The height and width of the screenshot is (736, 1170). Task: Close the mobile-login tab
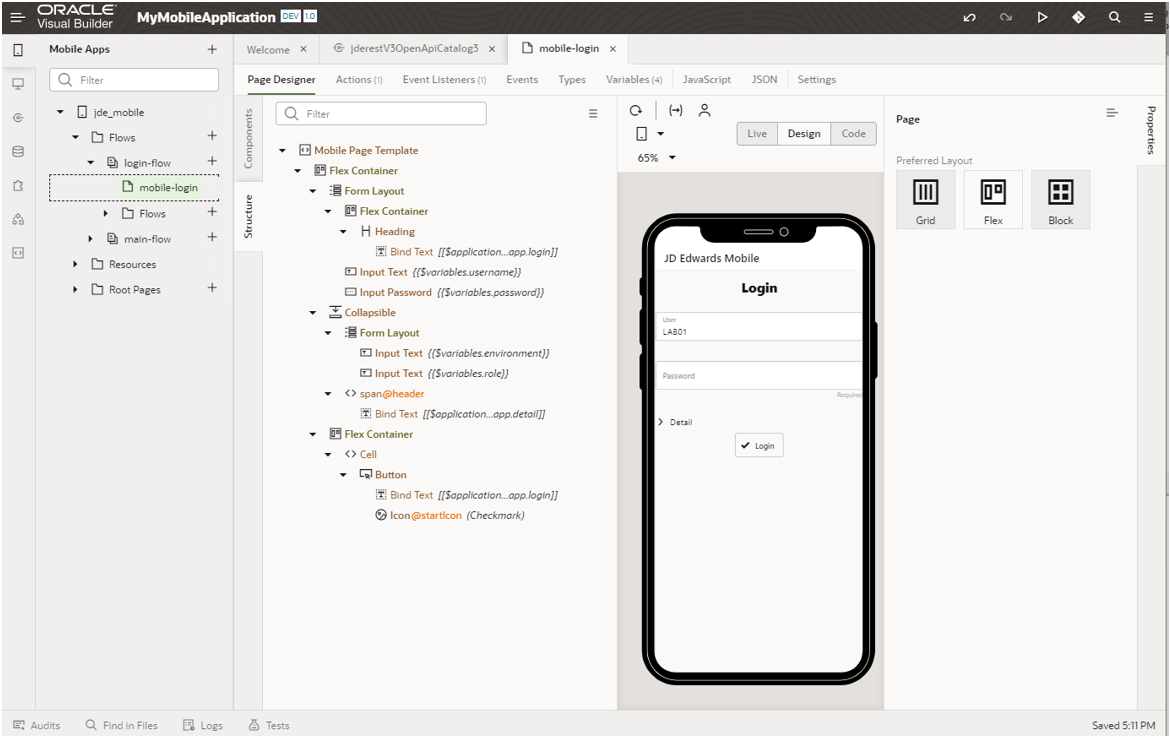[613, 49]
